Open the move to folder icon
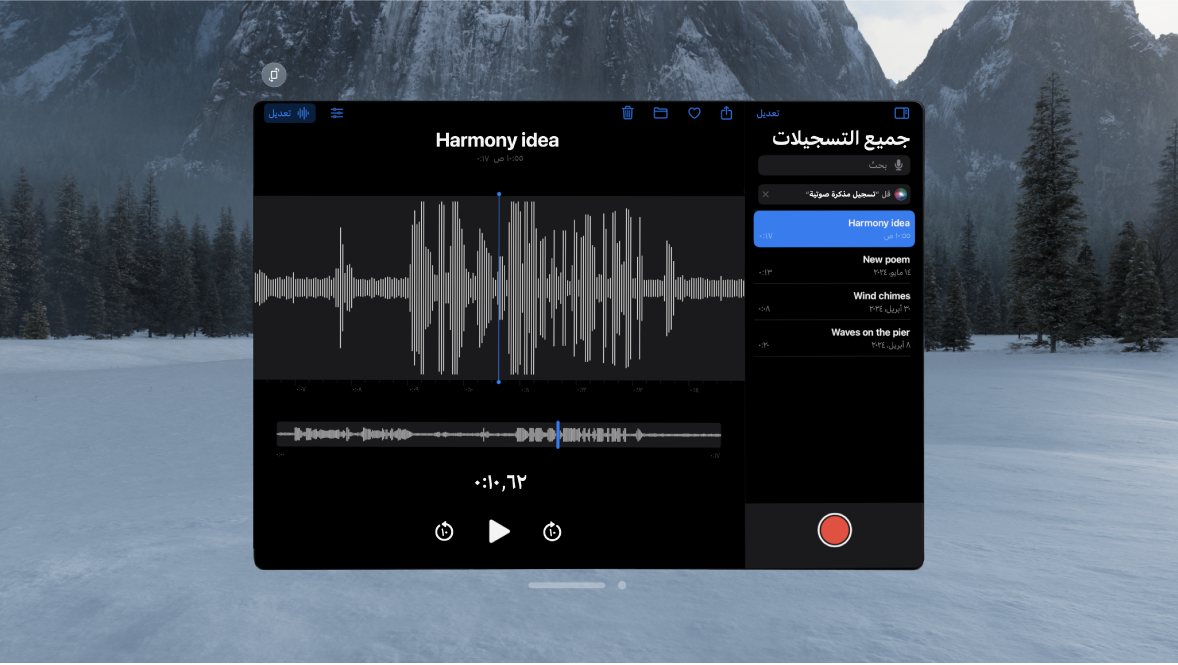Screen dimensions: 1178x665 (660, 113)
